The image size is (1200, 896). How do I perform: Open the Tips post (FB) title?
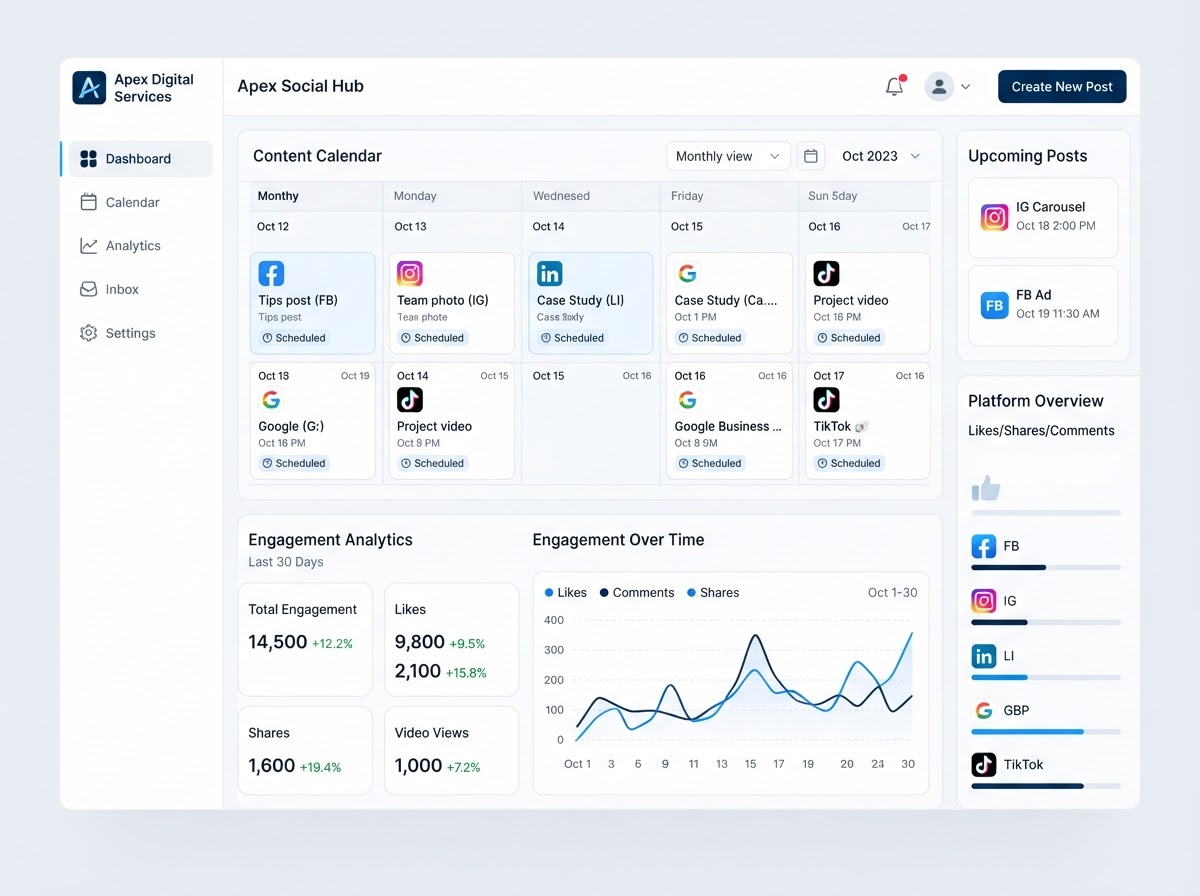pos(298,300)
